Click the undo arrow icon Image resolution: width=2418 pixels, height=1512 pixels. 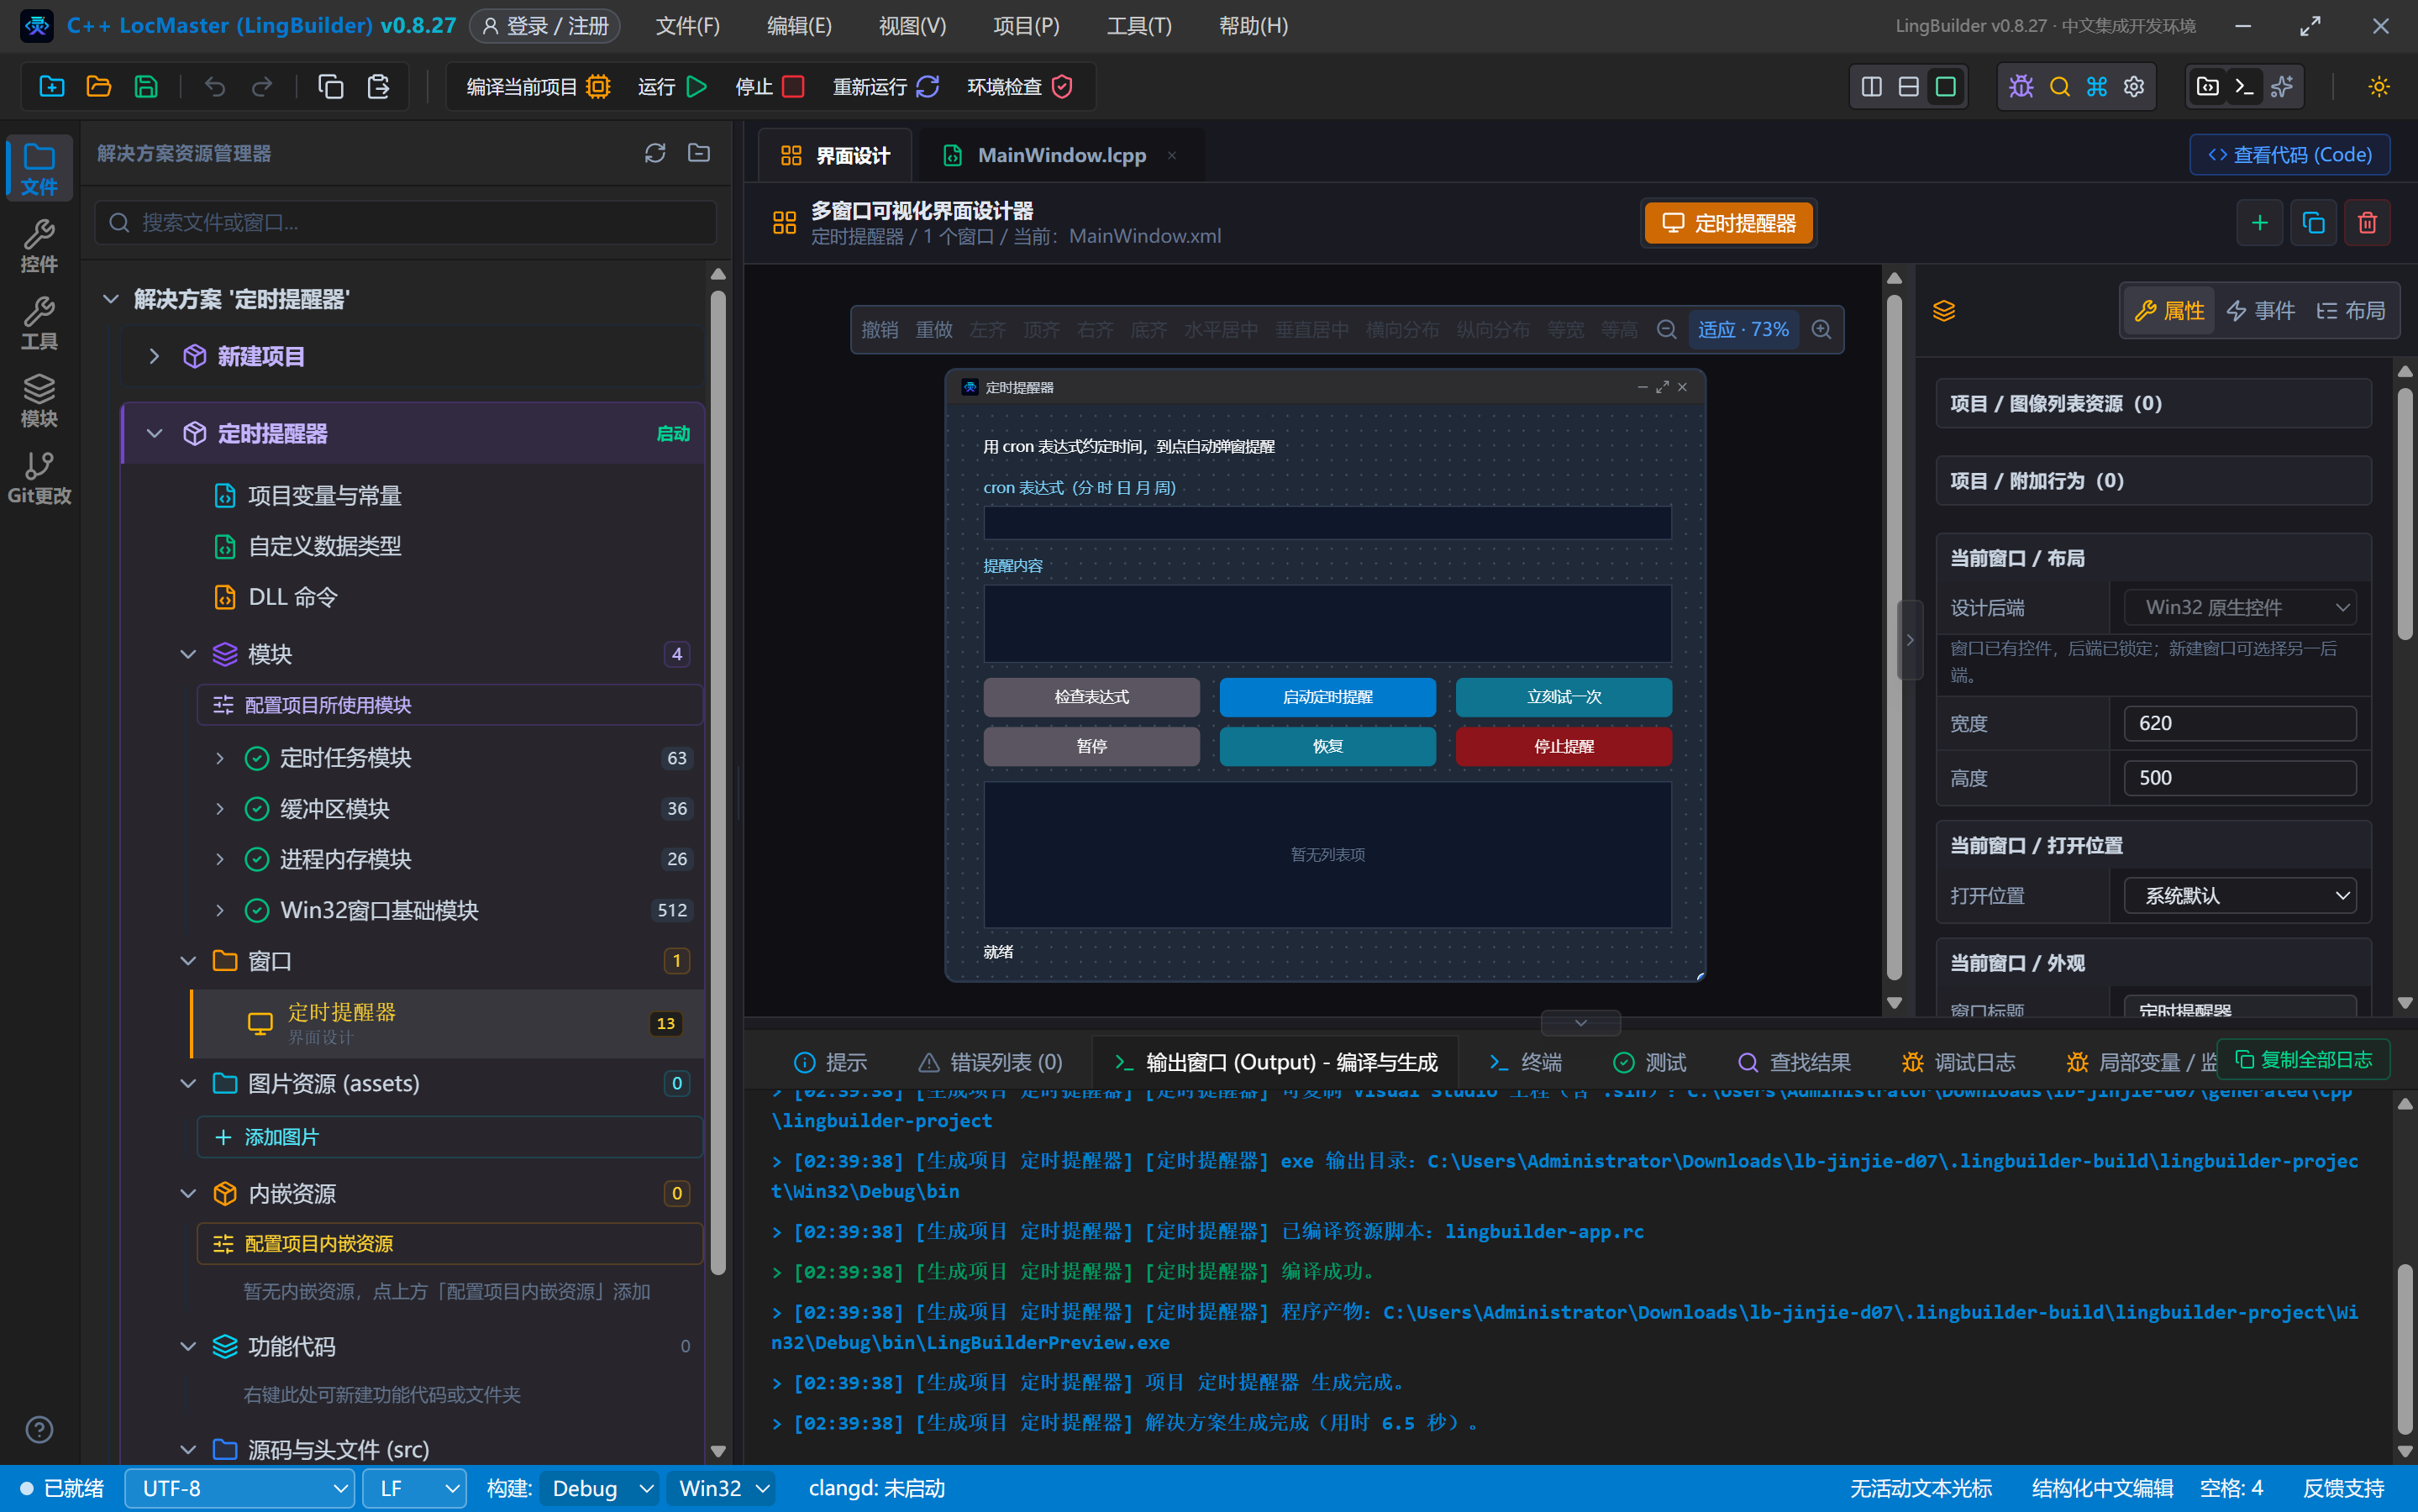point(214,87)
